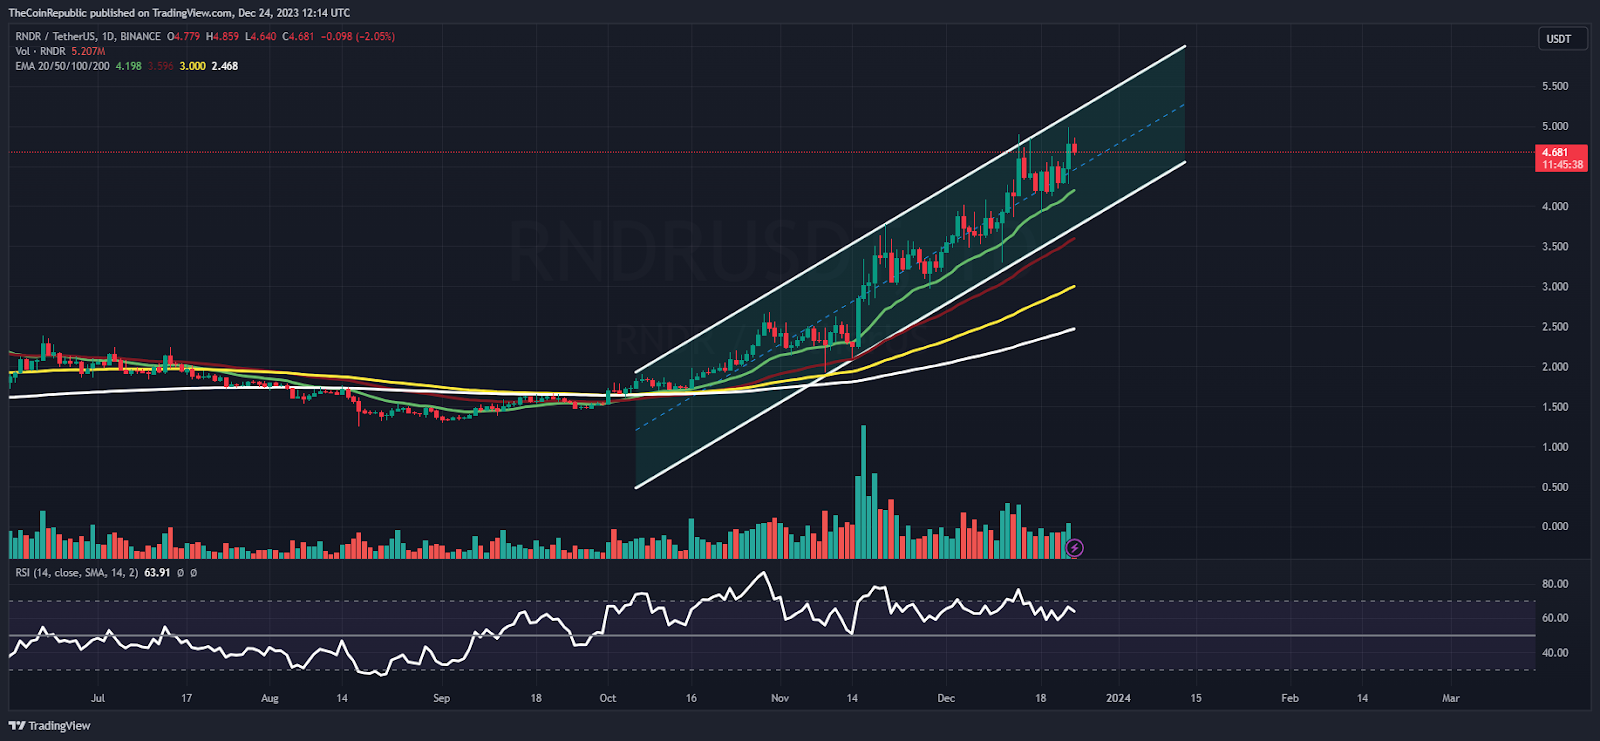Click the volume value 5.207M
This screenshot has width=1600, height=741.
(88, 51)
